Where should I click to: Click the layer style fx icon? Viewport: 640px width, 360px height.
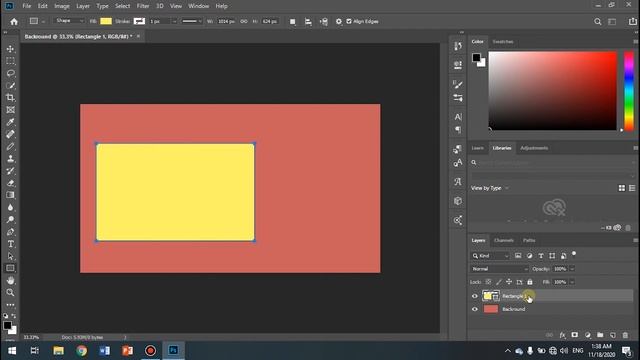(562, 335)
